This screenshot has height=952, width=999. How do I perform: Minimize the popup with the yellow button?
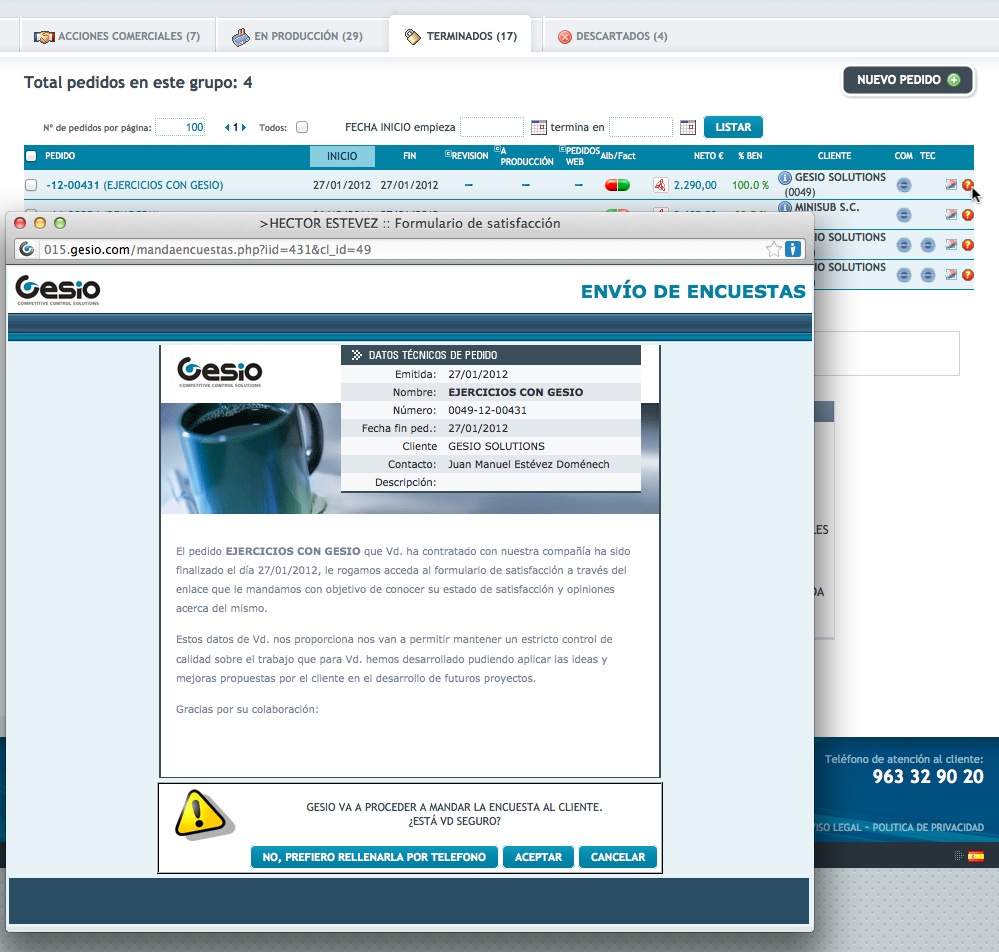point(40,223)
